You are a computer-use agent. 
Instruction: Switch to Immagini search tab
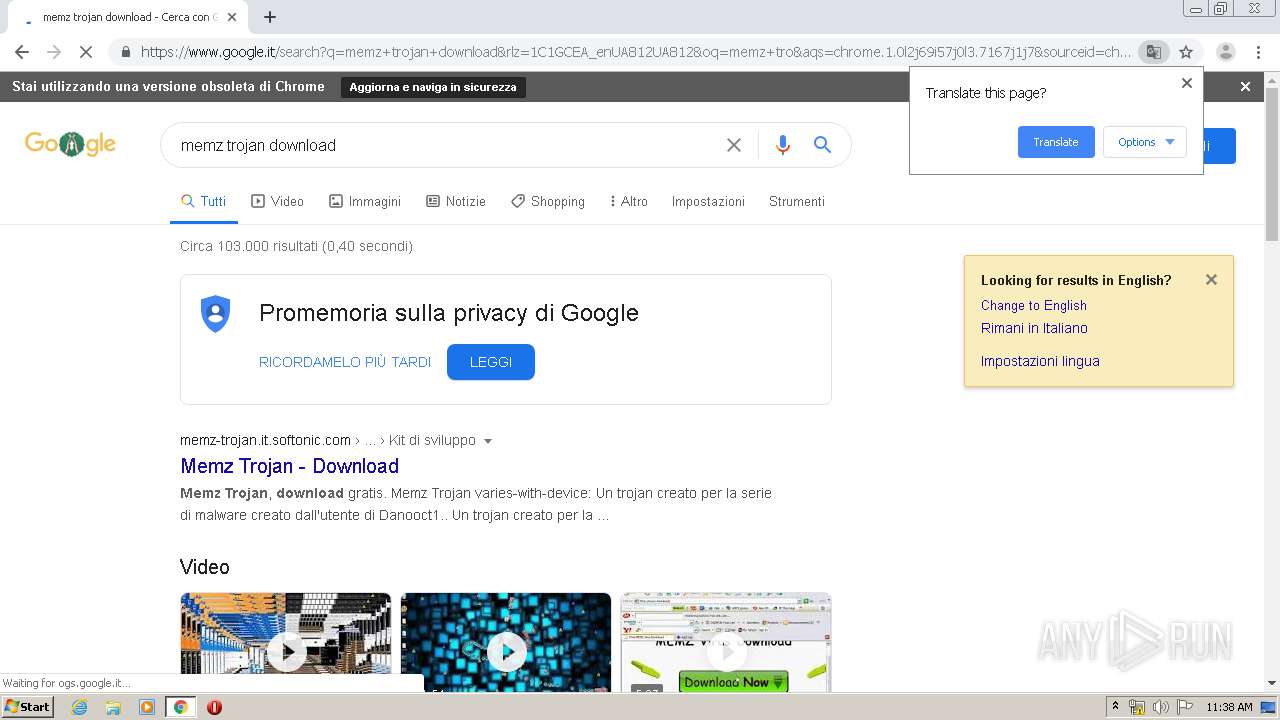[365, 201]
